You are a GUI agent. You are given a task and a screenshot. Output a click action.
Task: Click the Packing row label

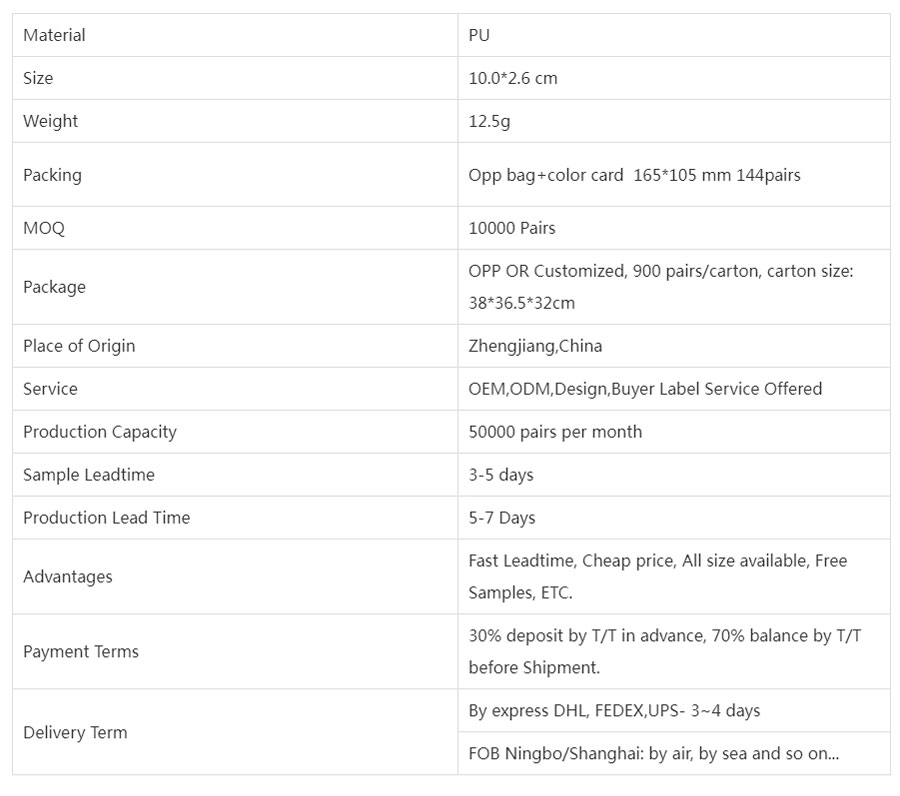pyautogui.click(x=52, y=175)
